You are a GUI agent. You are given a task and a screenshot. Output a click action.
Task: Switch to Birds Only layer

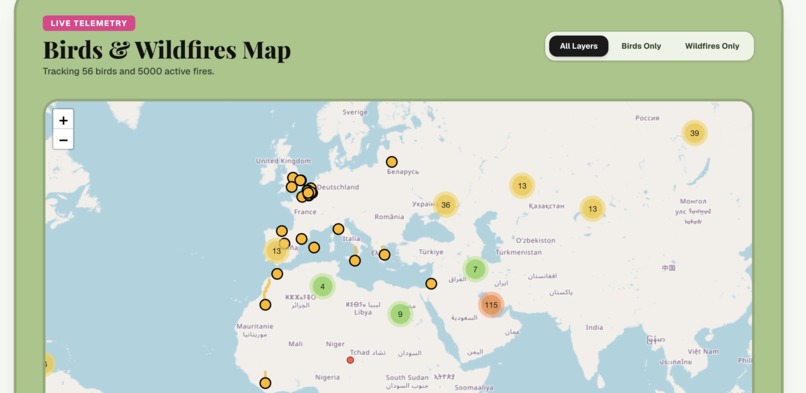[641, 46]
